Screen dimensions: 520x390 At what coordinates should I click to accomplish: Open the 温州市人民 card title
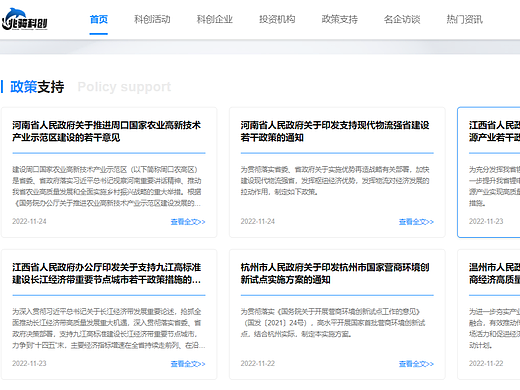point(494,273)
